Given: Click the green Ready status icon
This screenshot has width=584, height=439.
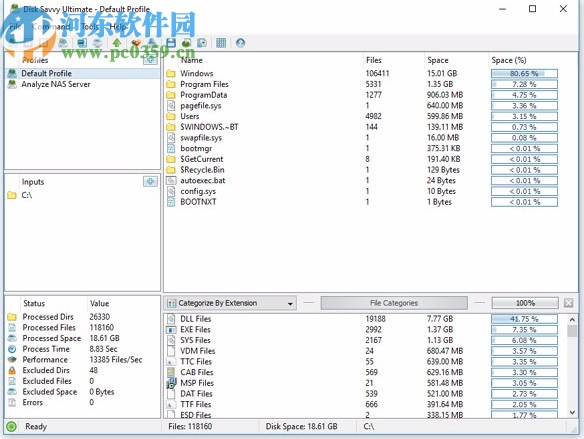Looking at the screenshot, I should click(x=12, y=427).
